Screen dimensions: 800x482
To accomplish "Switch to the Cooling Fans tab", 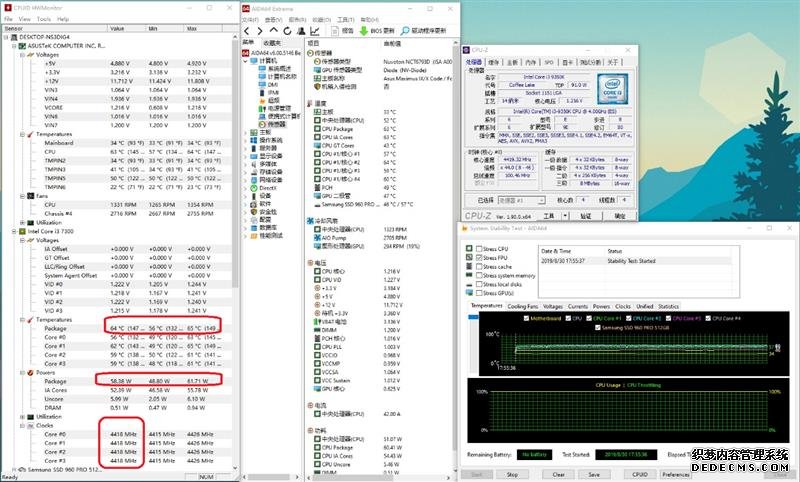I will tap(522, 307).
